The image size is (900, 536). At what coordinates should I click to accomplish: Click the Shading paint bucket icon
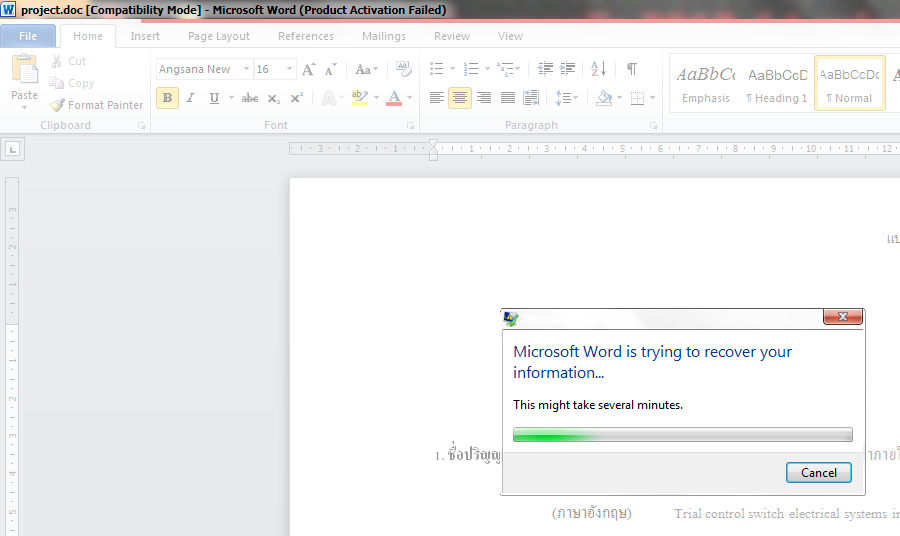[x=604, y=98]
